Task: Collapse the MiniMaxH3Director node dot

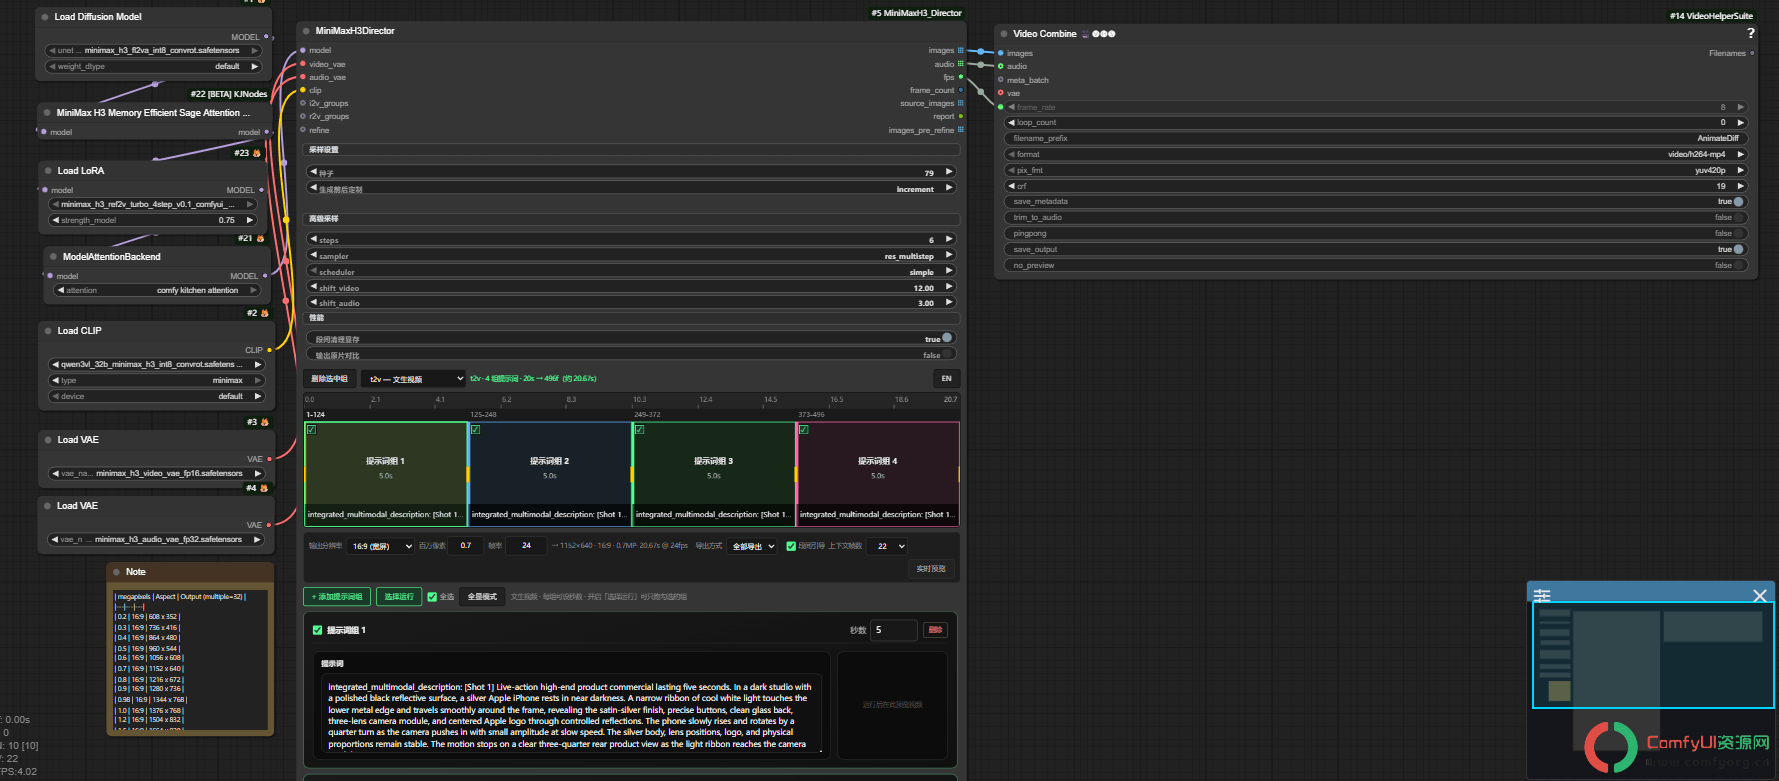Action: click(307, 31)
